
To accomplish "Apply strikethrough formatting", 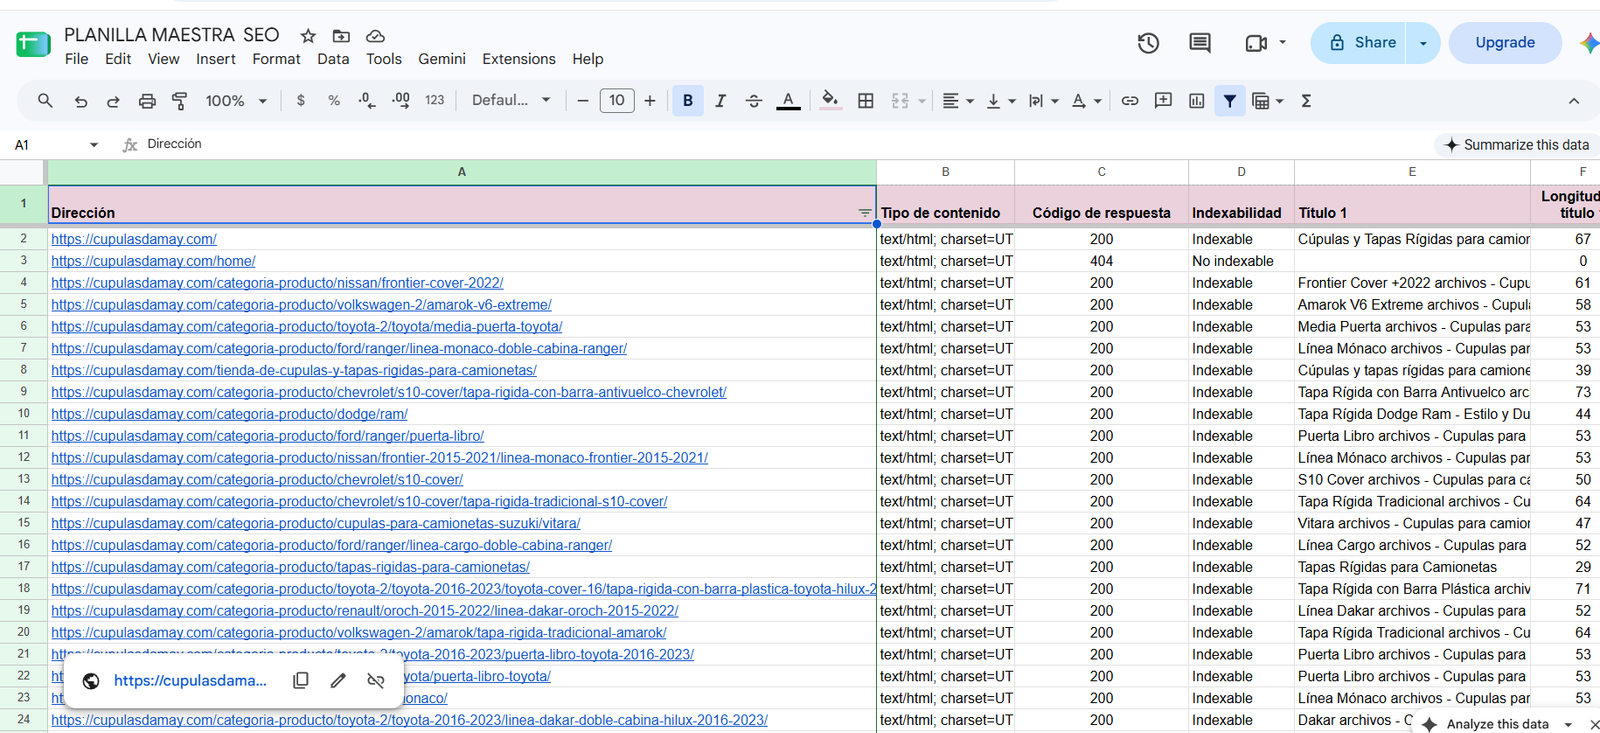I will [x=754, y=101].
